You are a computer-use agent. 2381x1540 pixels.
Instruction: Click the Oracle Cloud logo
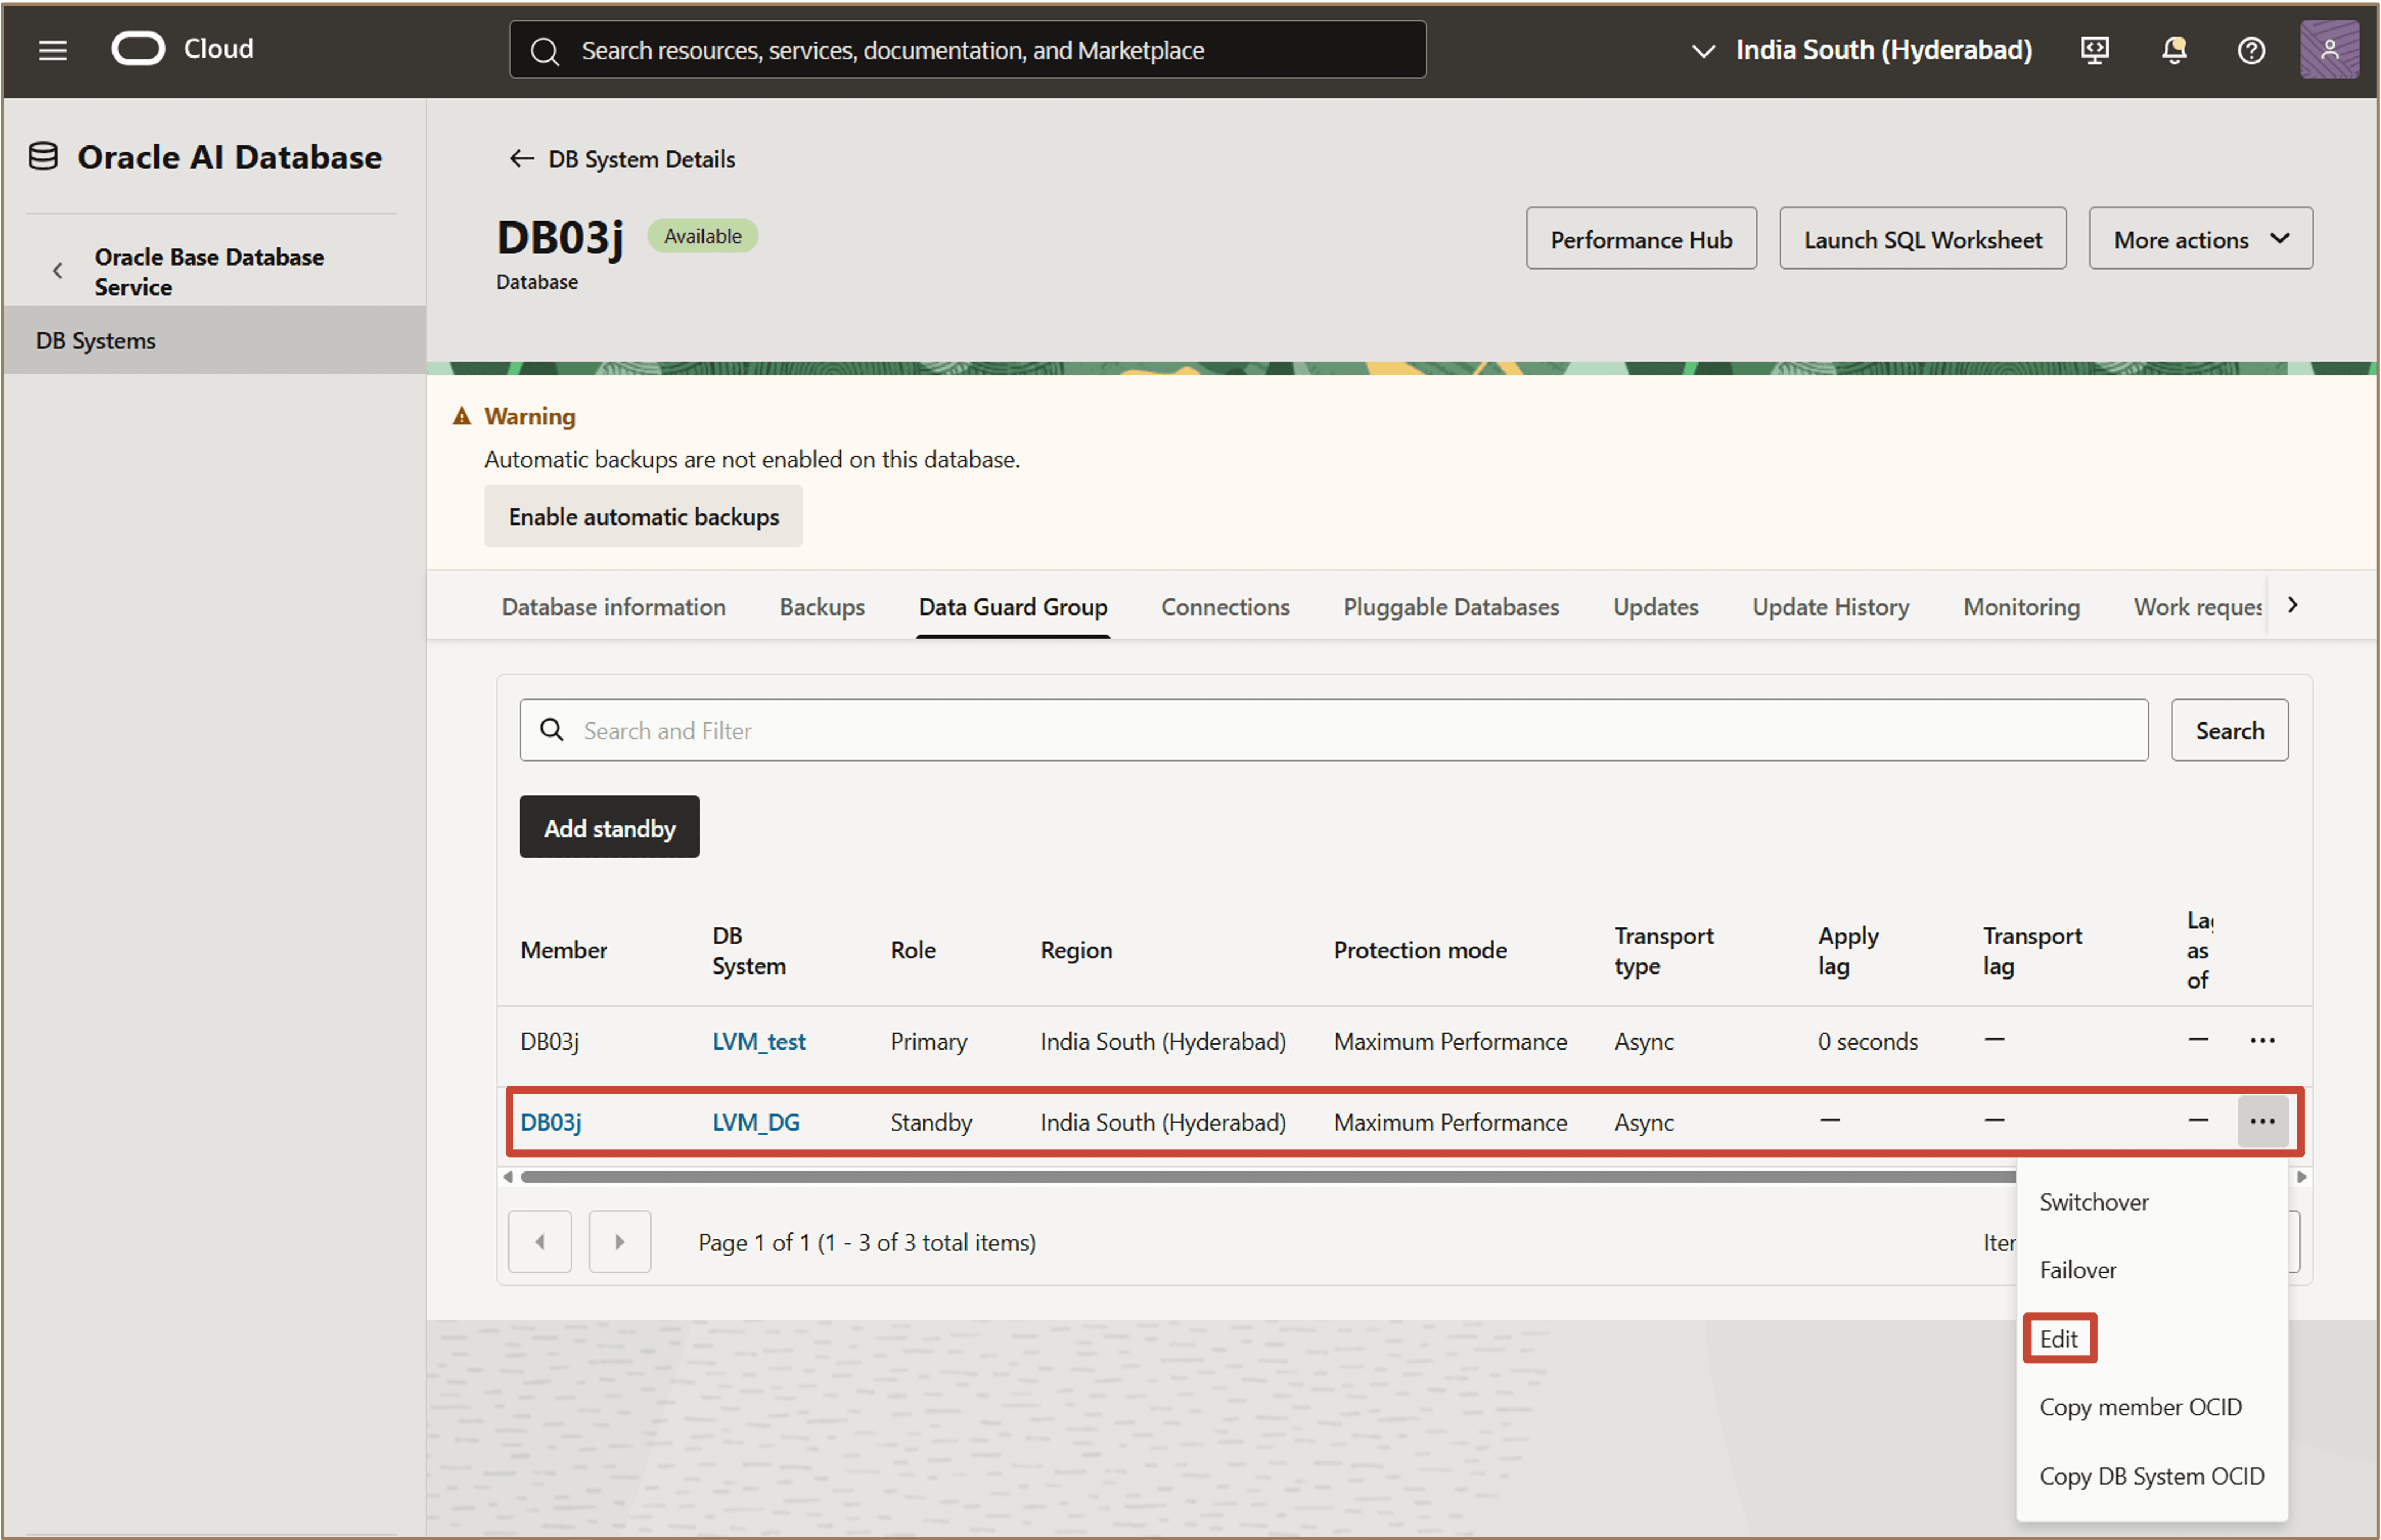pos(139,47)
